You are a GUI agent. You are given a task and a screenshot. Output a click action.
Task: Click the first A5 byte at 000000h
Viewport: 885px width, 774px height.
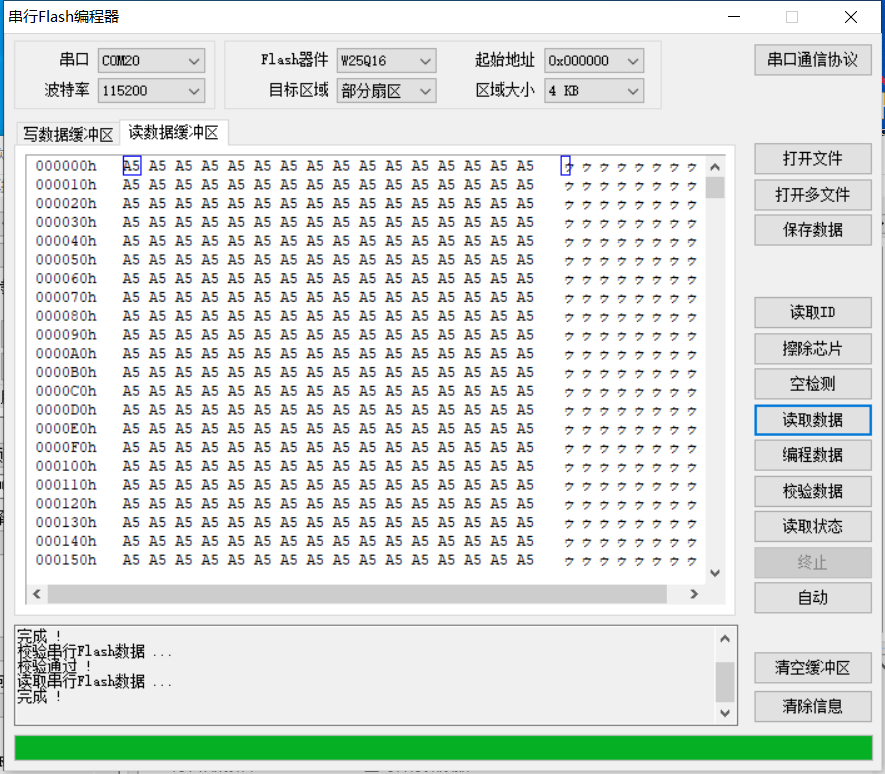click(x=132, y=166)
